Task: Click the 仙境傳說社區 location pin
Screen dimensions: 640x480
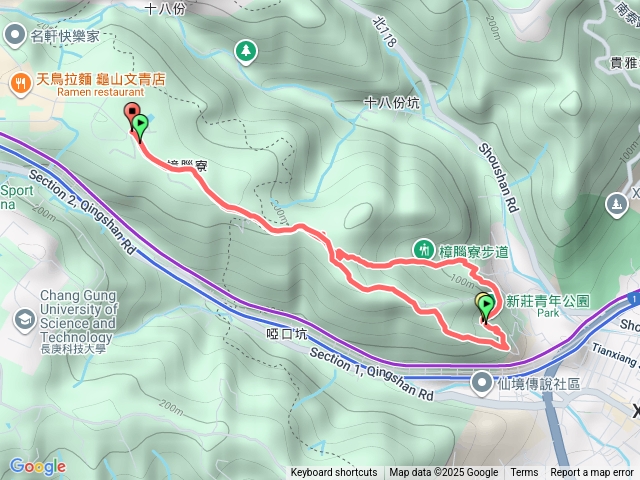Action: 482,383
